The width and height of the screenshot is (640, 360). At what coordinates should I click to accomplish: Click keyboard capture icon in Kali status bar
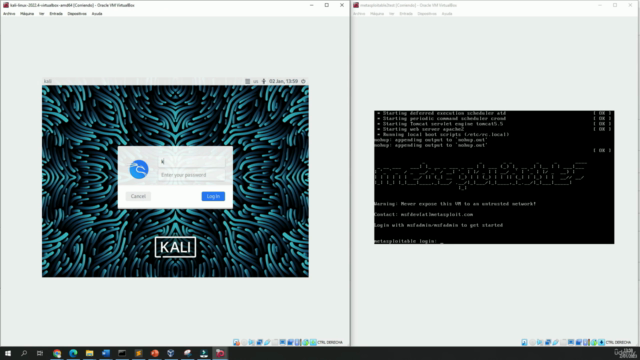click(313, 342)
